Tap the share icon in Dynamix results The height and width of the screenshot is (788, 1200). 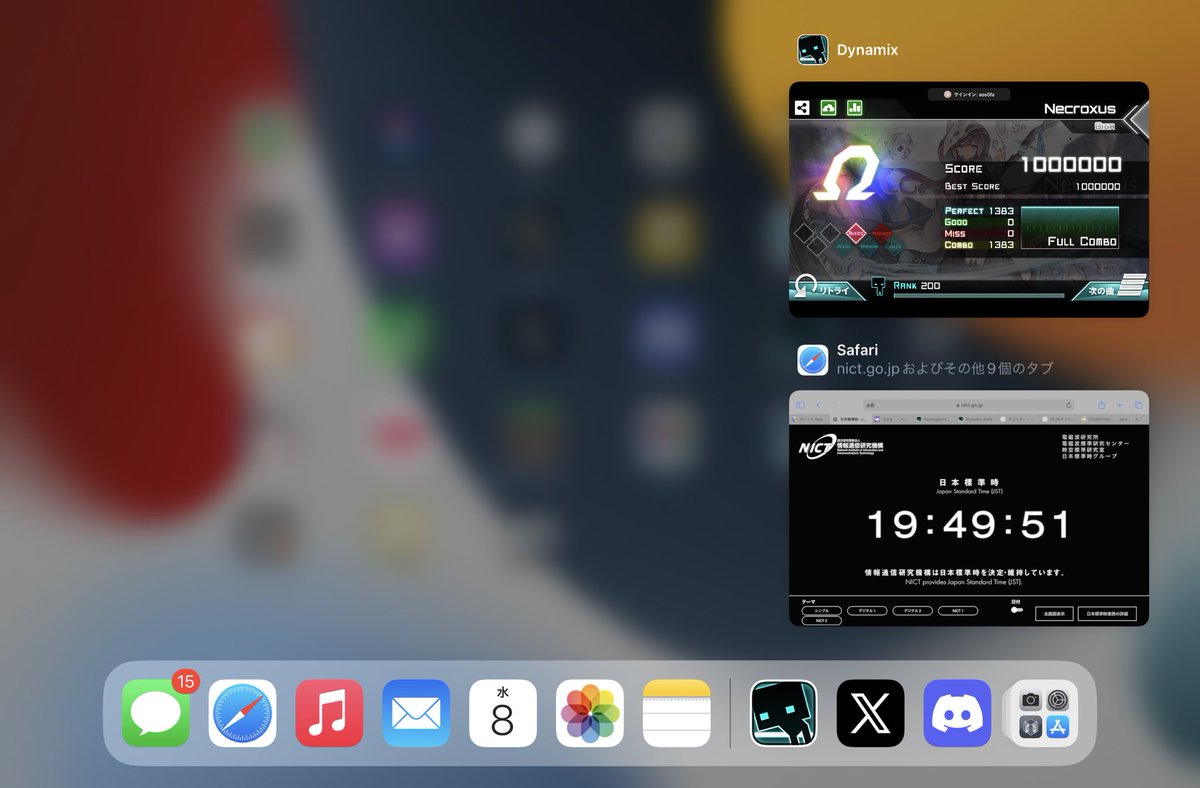pos(802,108)
